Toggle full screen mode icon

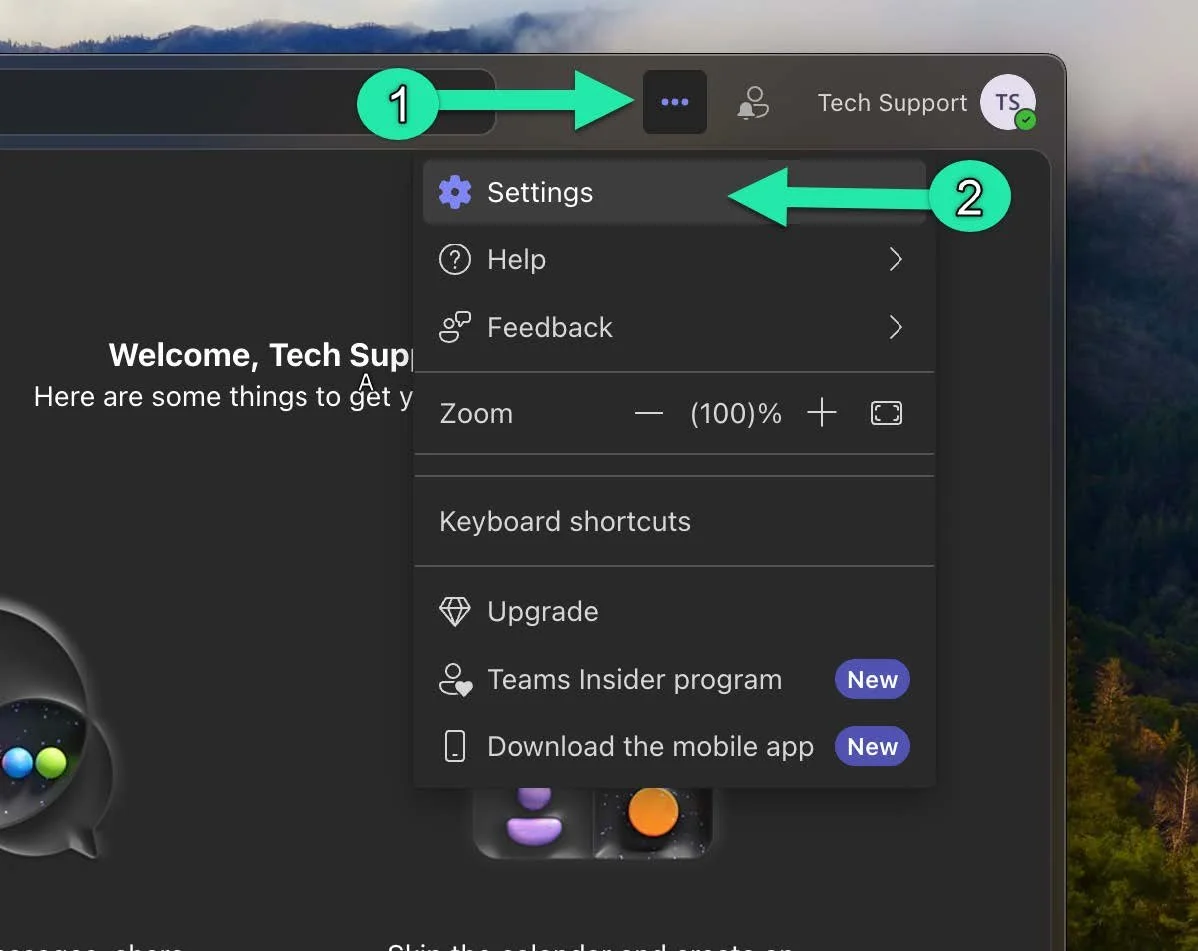886,413
